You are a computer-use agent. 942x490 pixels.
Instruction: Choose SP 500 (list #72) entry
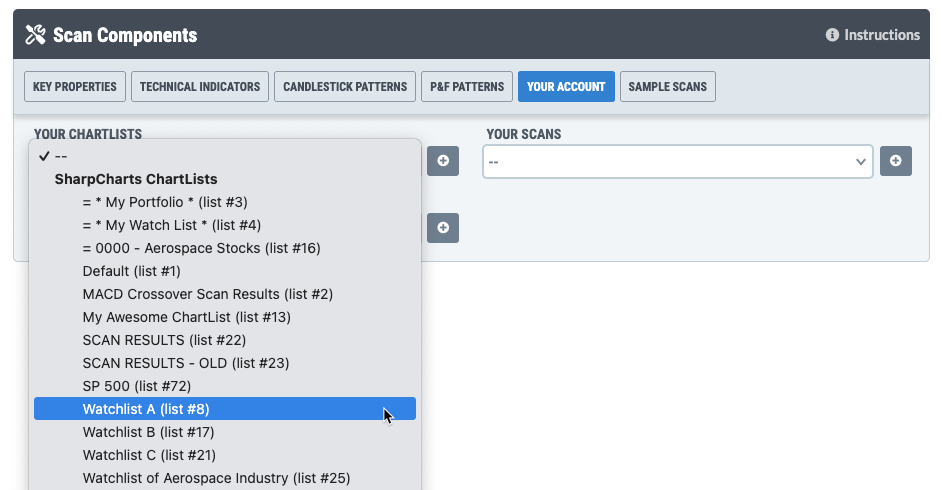coord(137,386)
